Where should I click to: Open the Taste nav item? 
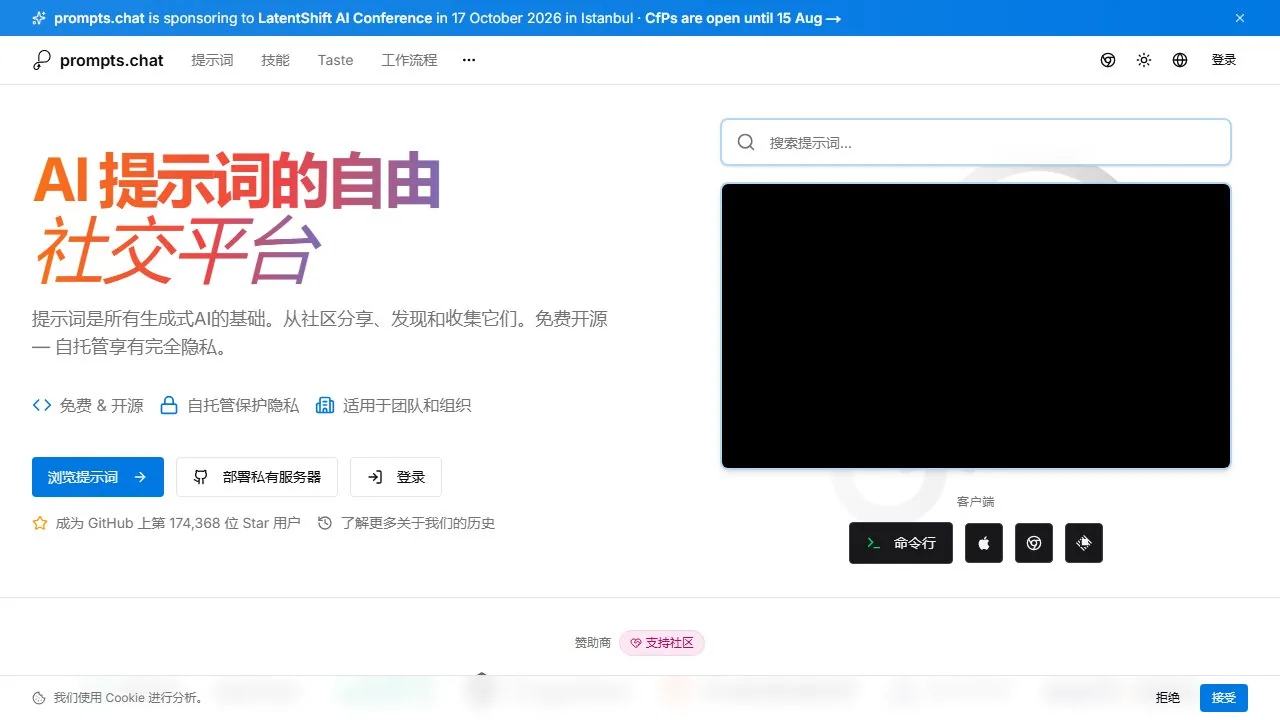(335, 60)
